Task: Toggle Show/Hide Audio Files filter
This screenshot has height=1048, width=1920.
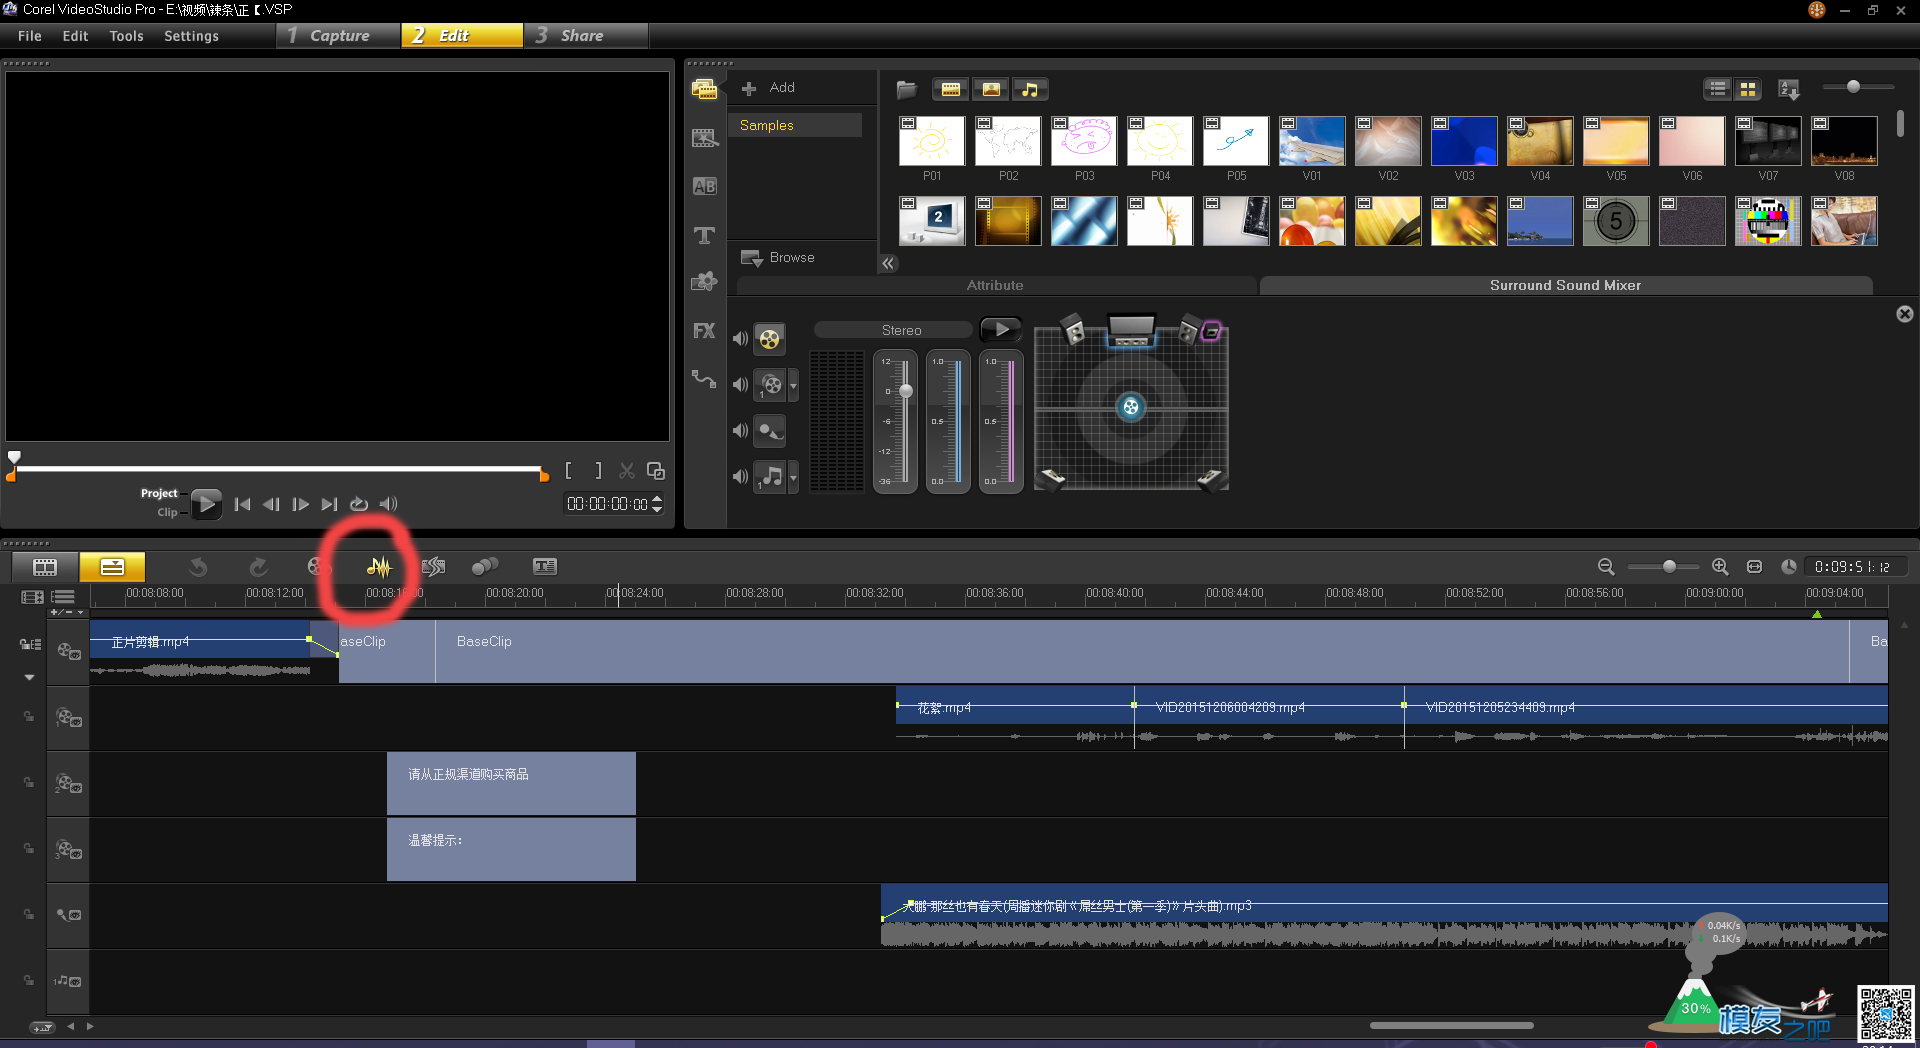Action: [1030, 89]
